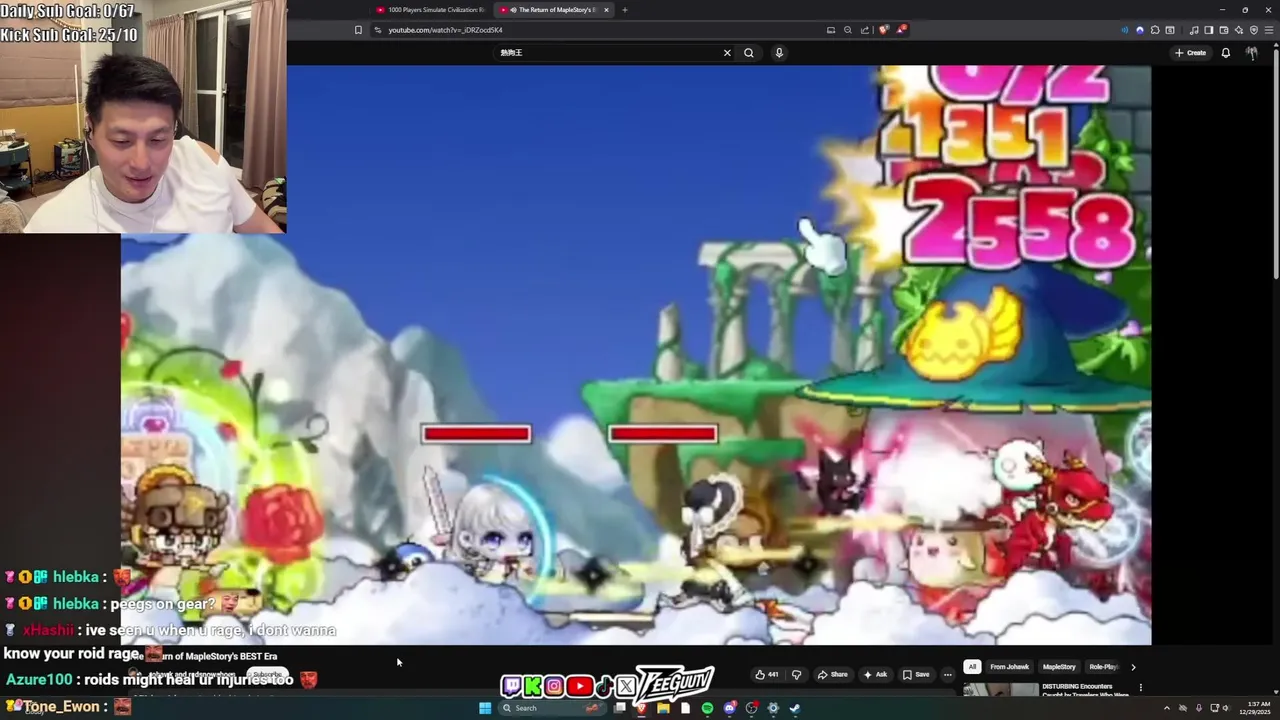Open options menu for 'DISTURBING Encounters' video
1280x720 pixels.
[1141, 687]
